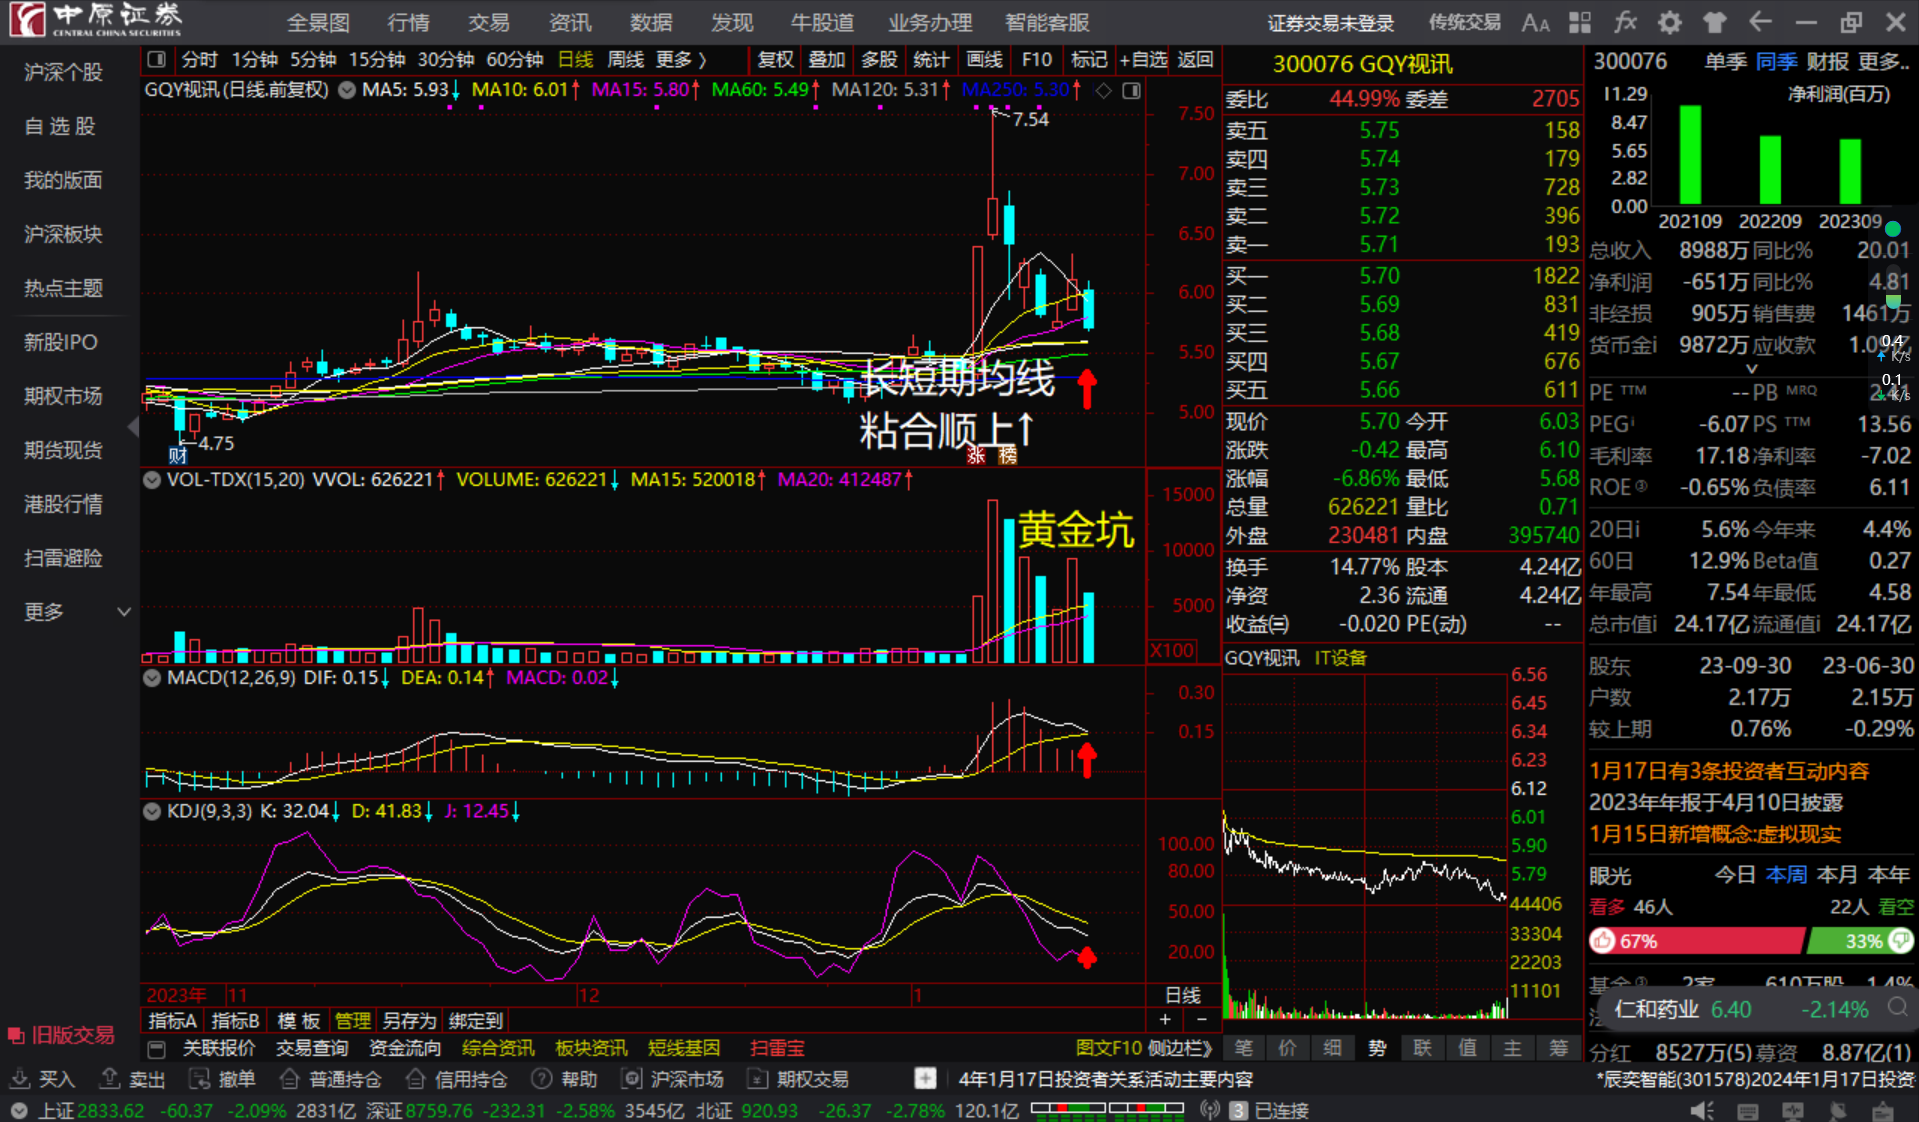Select the 势 tab under mini chart
The height and width of the screenshot is (1122, 1919).
pos(1377,1048)
